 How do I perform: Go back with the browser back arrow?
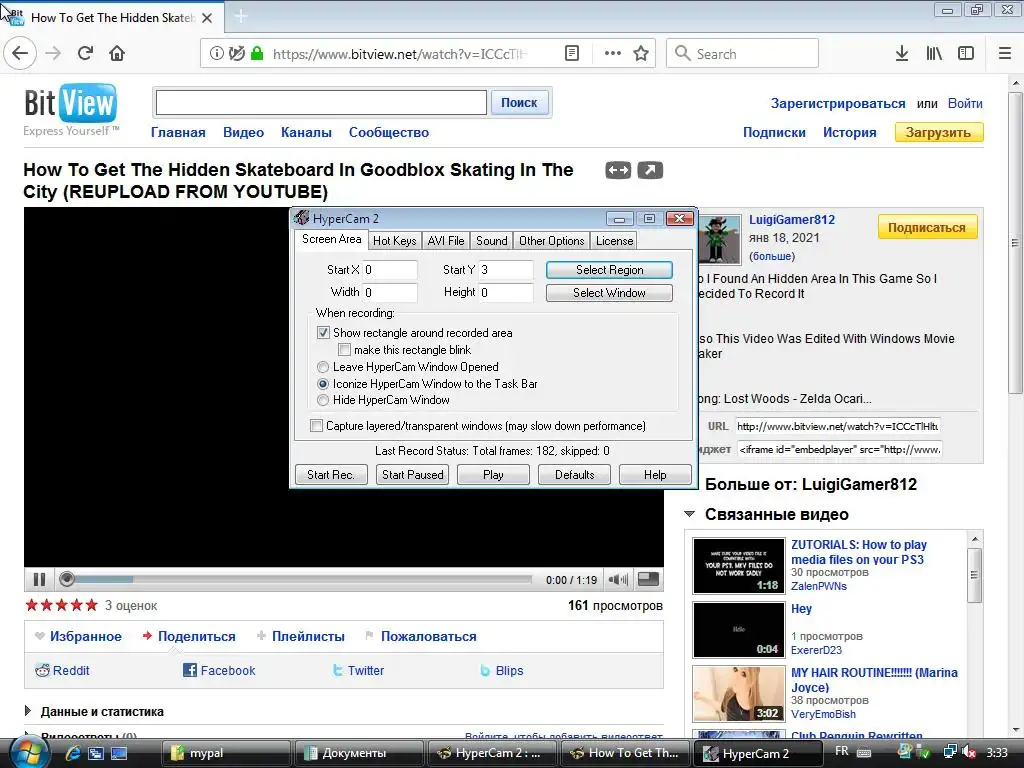(20, 54)
